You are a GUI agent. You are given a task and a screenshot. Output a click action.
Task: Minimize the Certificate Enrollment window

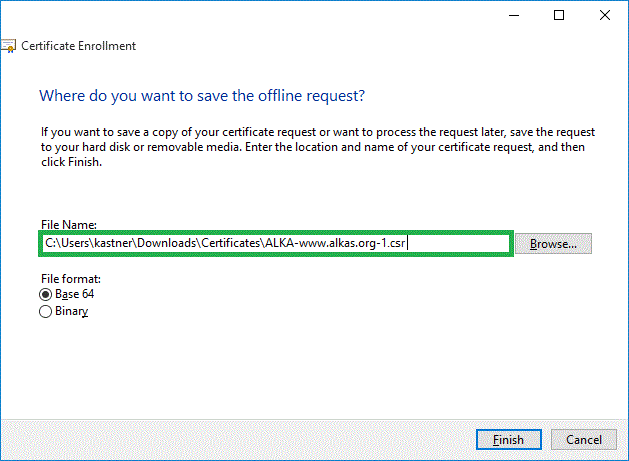coord(513,15)
